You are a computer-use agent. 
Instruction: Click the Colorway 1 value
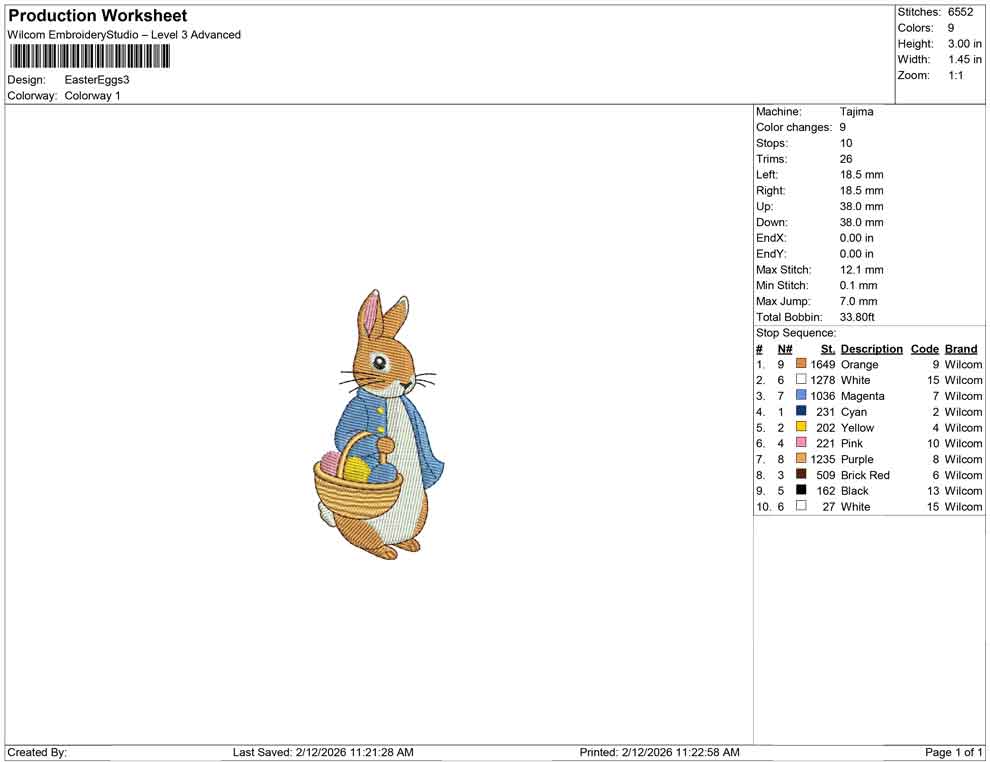point(92,96)
